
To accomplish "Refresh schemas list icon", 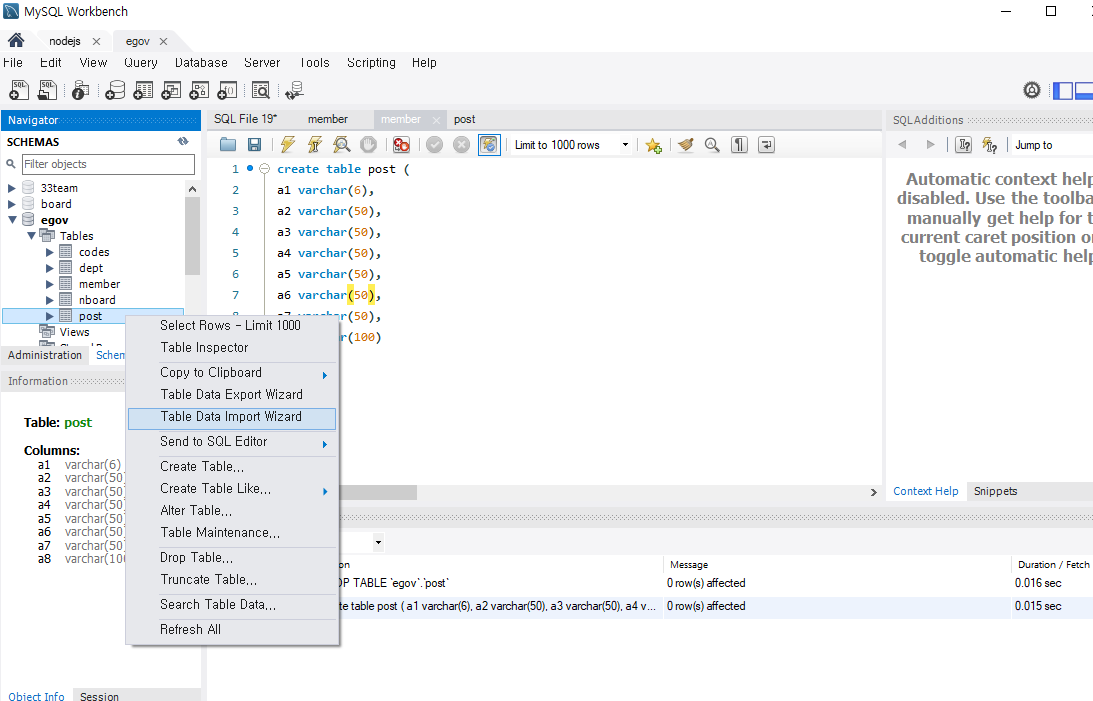I will coord(183,141).
